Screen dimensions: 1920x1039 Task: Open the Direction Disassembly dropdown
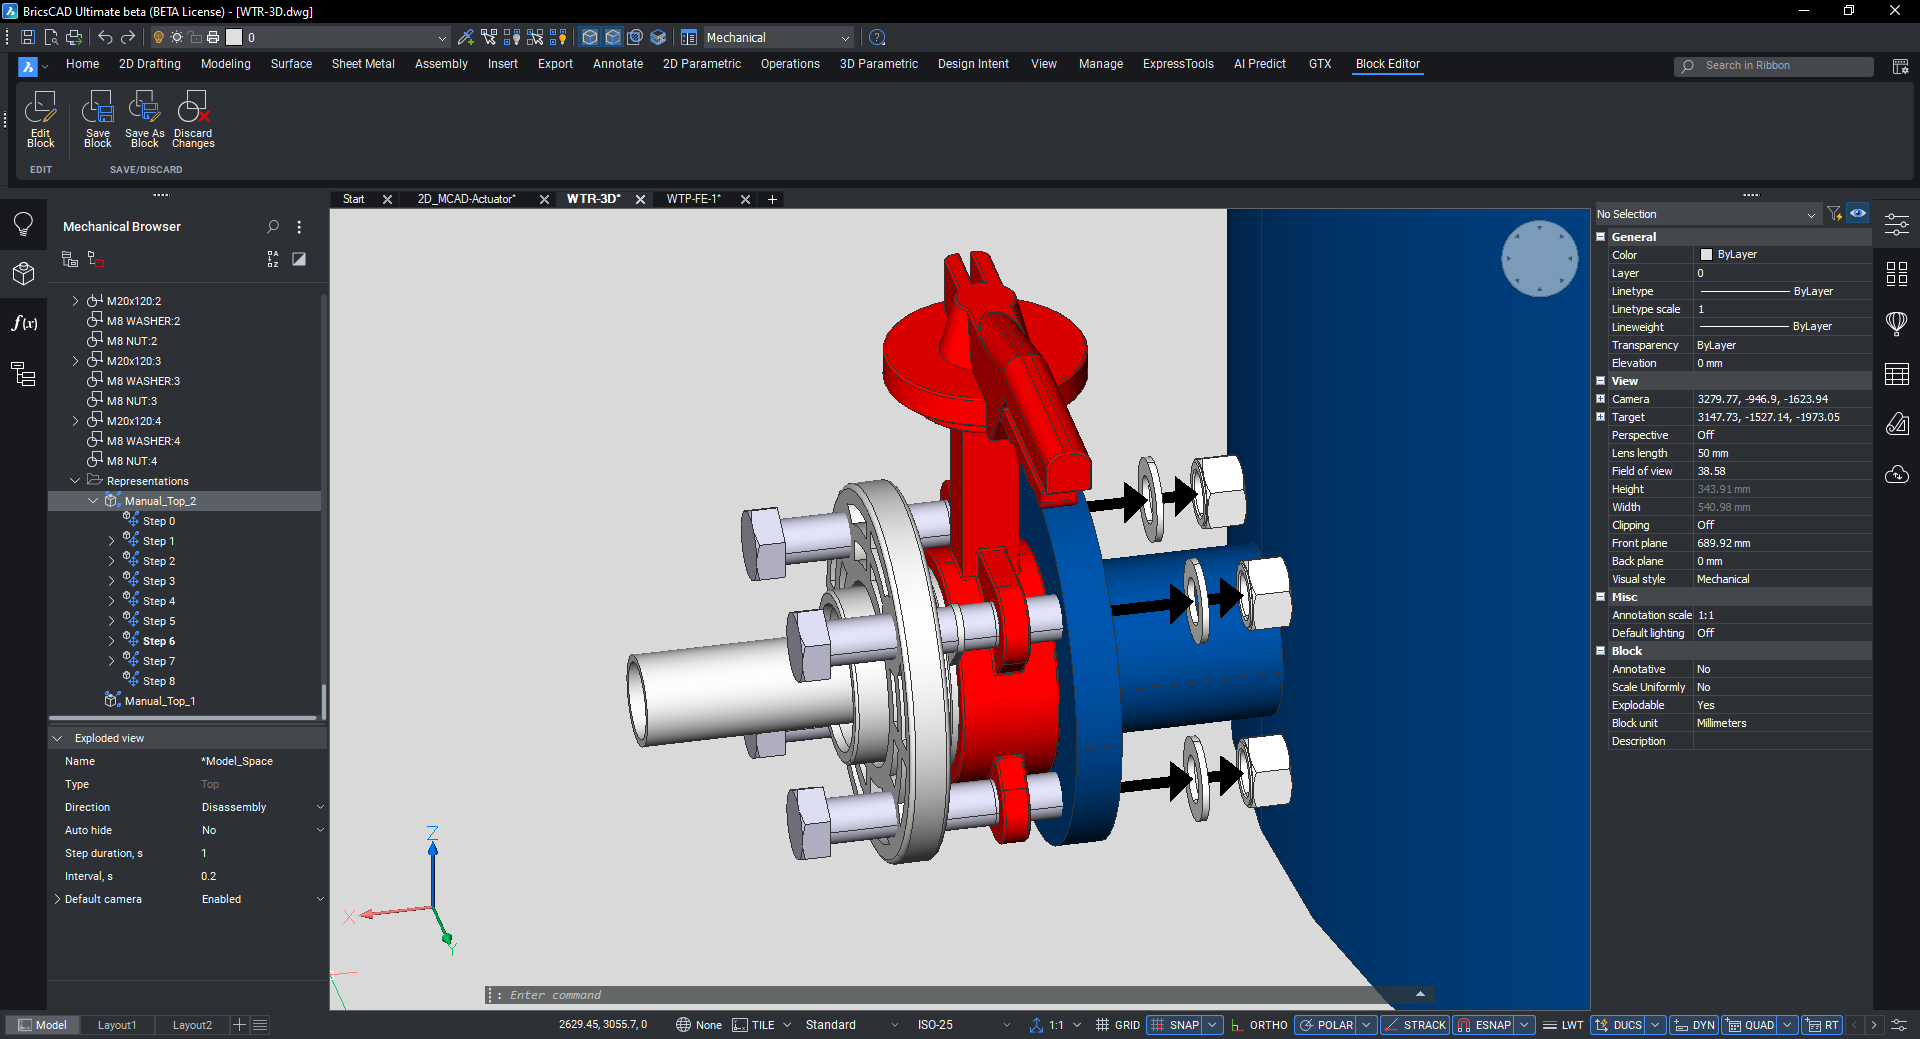(320, 807)
